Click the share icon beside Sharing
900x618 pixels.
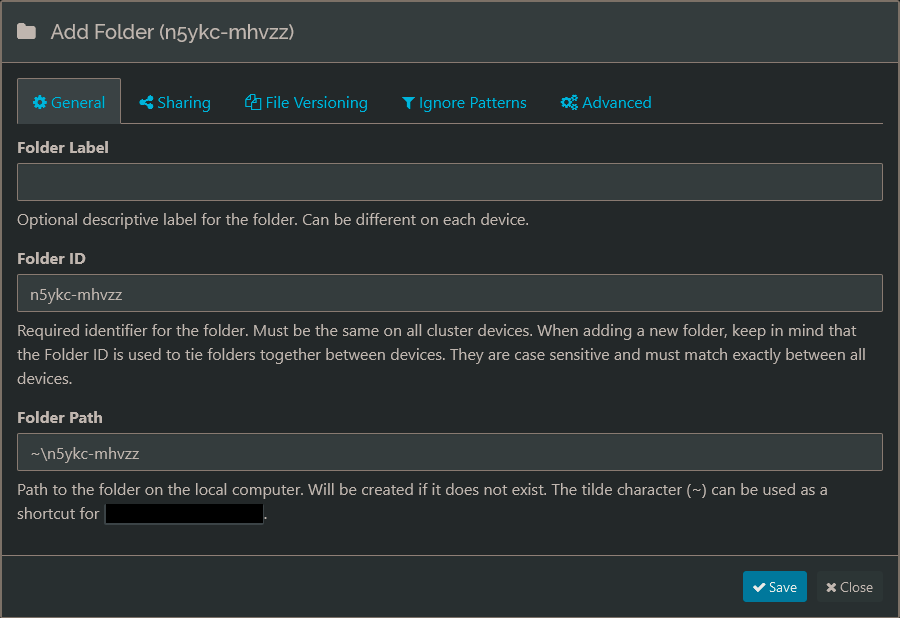click(x=146, y=102)
